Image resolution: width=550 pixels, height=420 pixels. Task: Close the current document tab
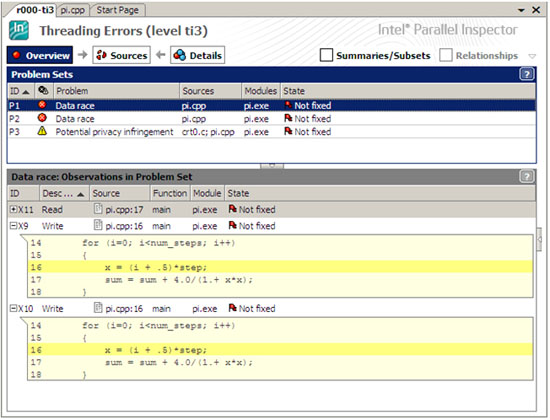(536, 10)
